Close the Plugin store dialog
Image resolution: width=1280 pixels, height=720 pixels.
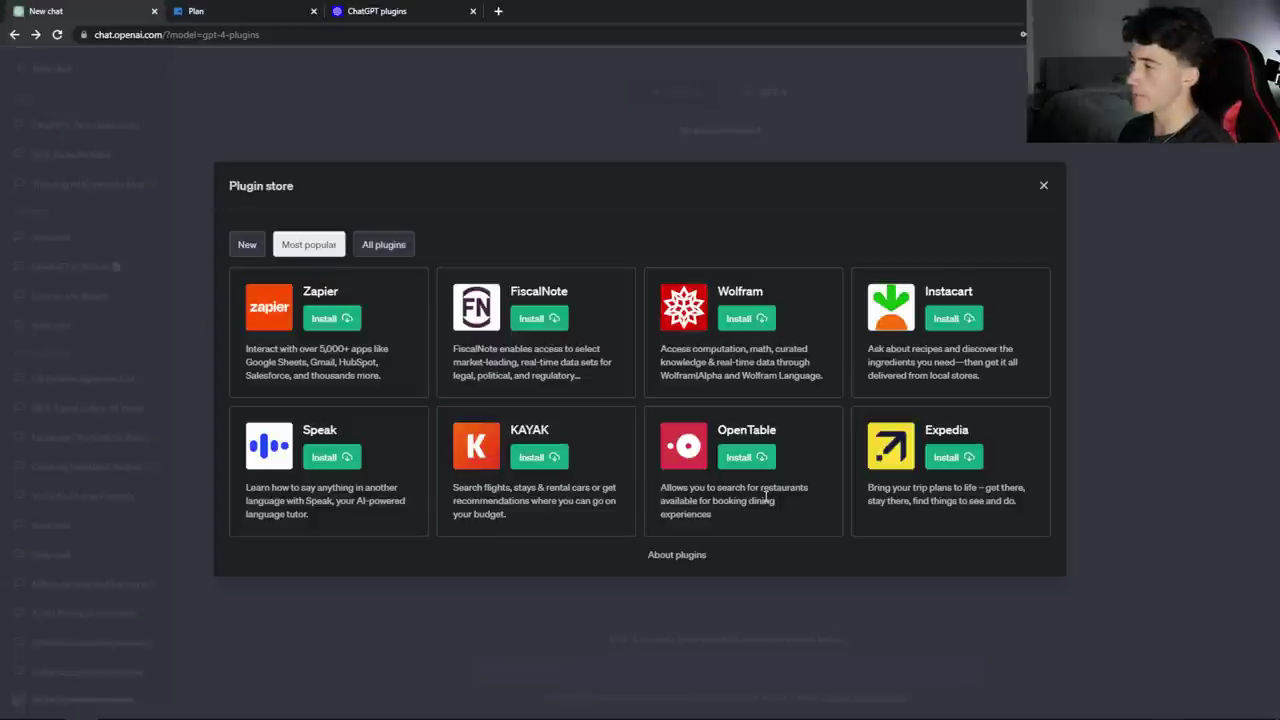[x=1044, y=185]
